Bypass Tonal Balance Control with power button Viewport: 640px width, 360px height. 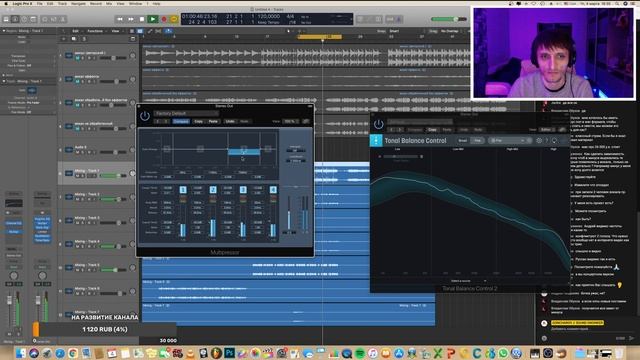tap(378, 124)
